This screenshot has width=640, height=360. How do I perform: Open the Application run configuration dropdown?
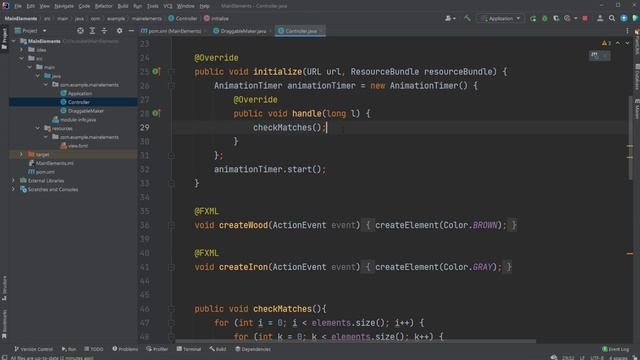pos(501,18)
